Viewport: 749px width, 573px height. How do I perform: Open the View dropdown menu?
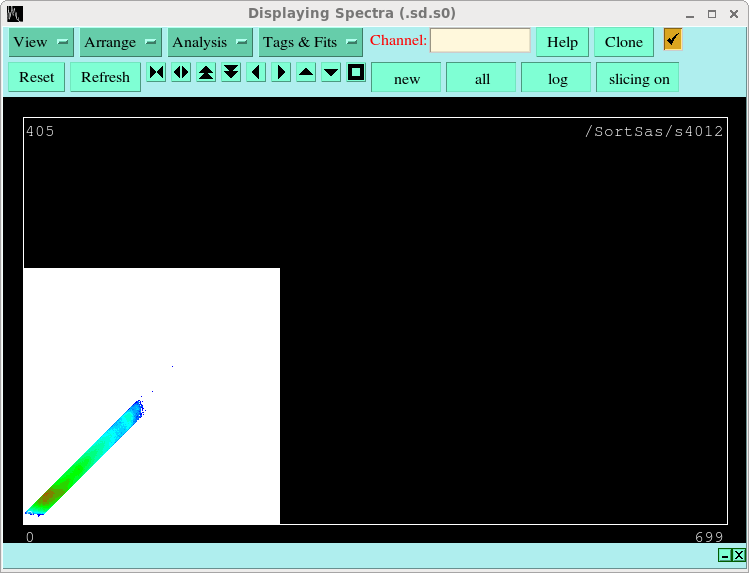41,42
